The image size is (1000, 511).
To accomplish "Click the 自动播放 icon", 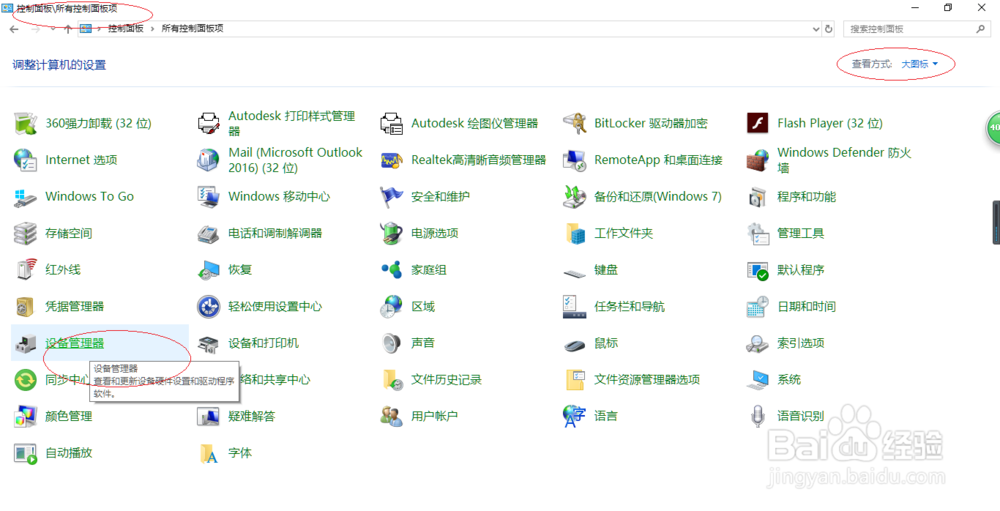I will (x=25, y=454).
